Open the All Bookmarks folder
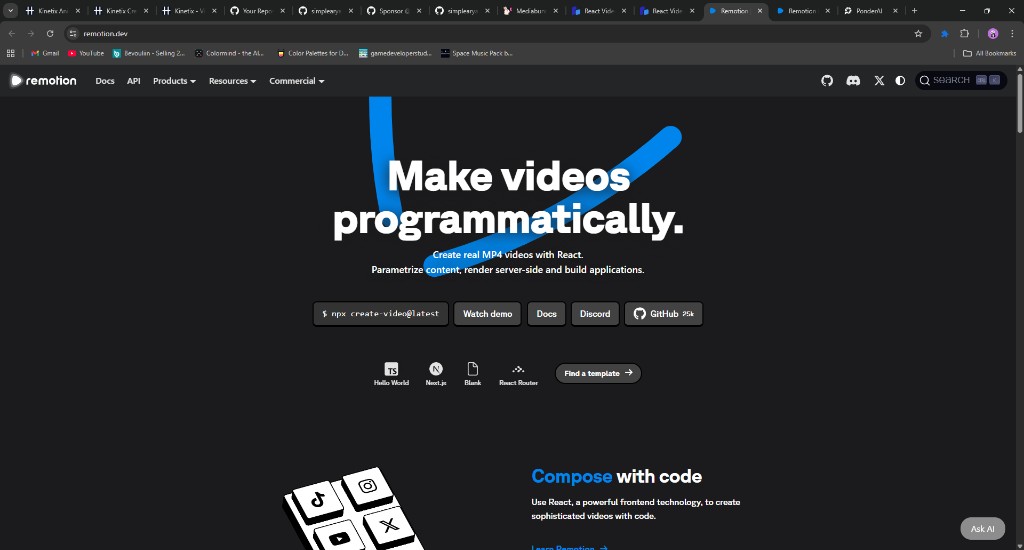Screen dimensions: 1024x550 click(x=989, y=53)
